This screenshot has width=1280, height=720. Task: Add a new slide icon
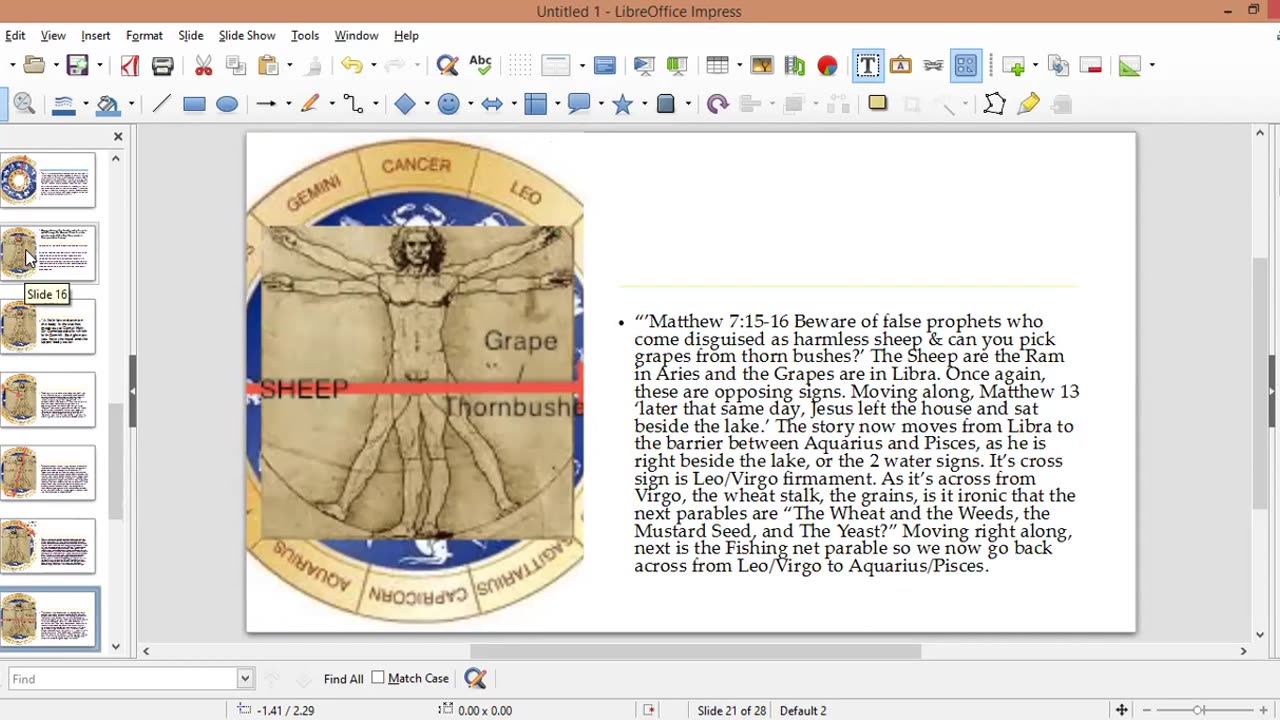(1015, 66)
